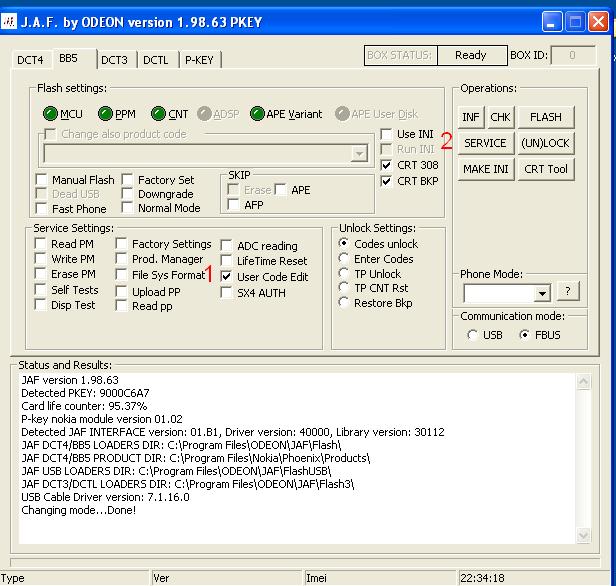Enable the Manual Flash checkbox
Viewport: 616px width, 586px height.
click(41, 179)
